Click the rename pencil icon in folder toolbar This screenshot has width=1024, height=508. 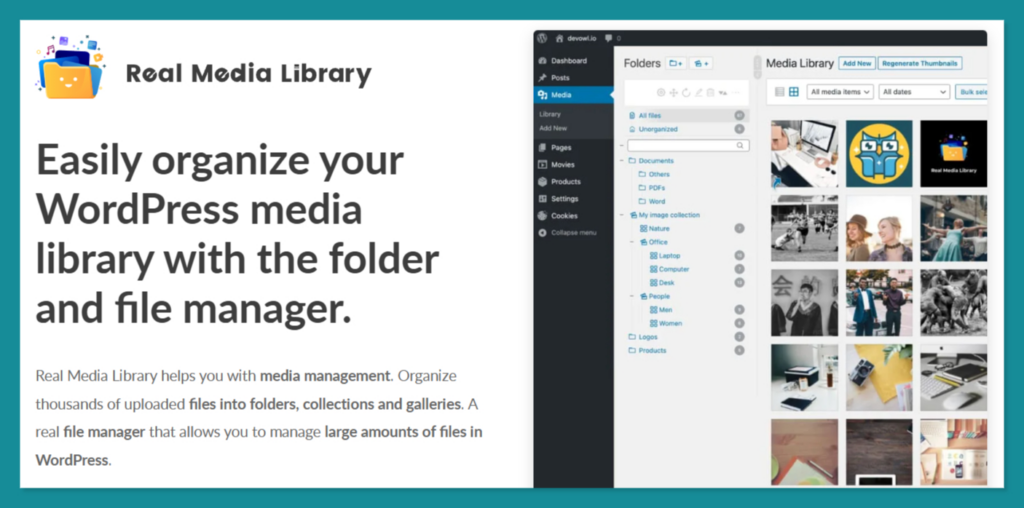pyautogui.click(x=698, y=93)
